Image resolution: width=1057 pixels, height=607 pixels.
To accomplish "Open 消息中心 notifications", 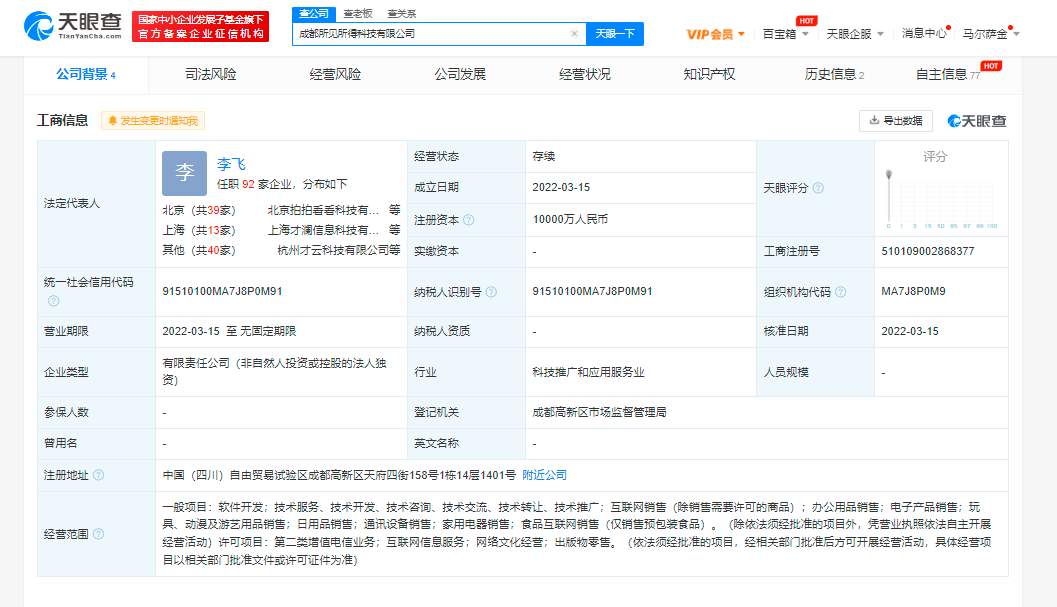I will (924, 34).
